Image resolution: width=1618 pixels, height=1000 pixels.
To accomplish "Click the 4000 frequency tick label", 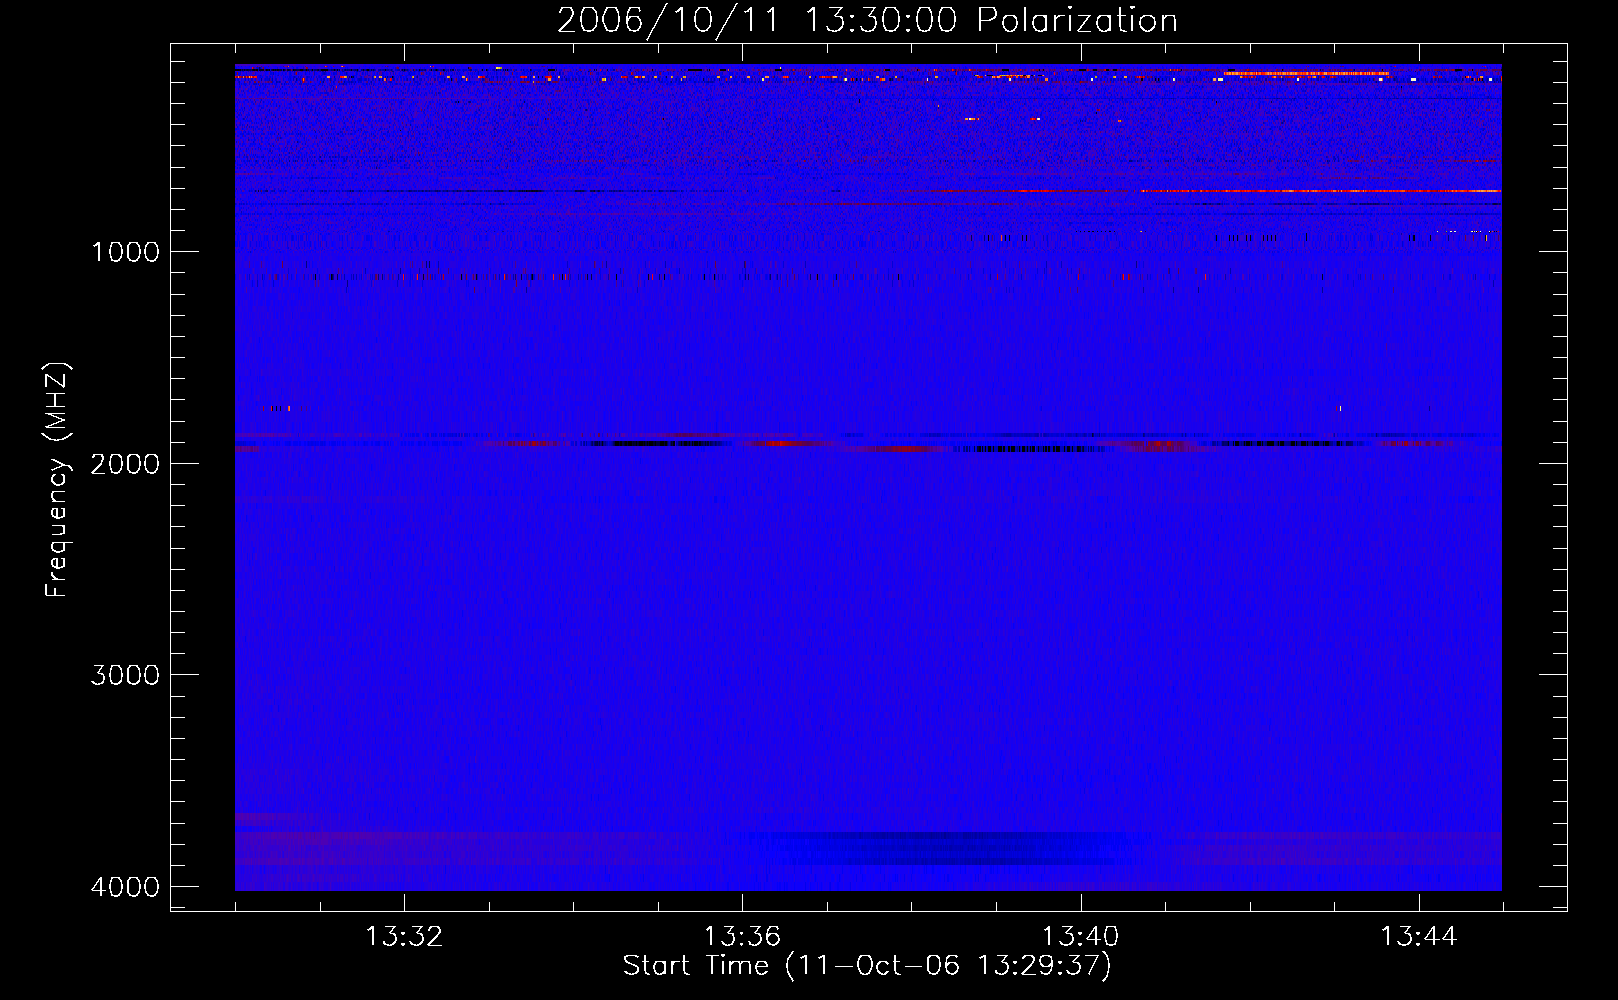I will tap(125, 887).
